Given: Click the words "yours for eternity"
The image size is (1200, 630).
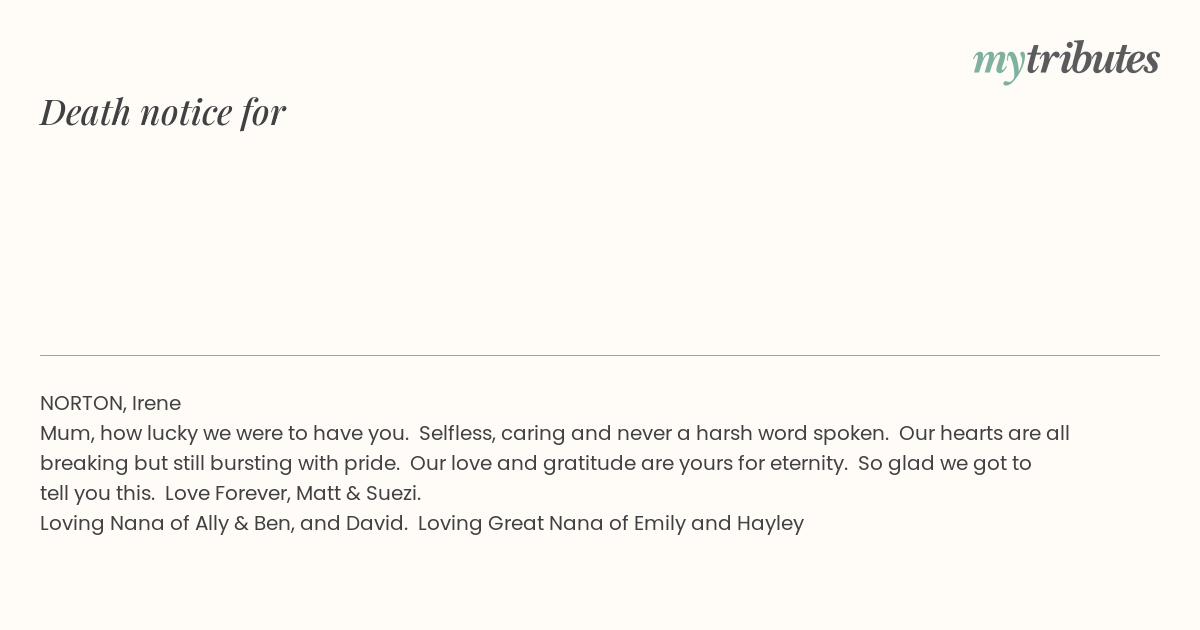Looking at the screenshot, I should tap(762, 464).
